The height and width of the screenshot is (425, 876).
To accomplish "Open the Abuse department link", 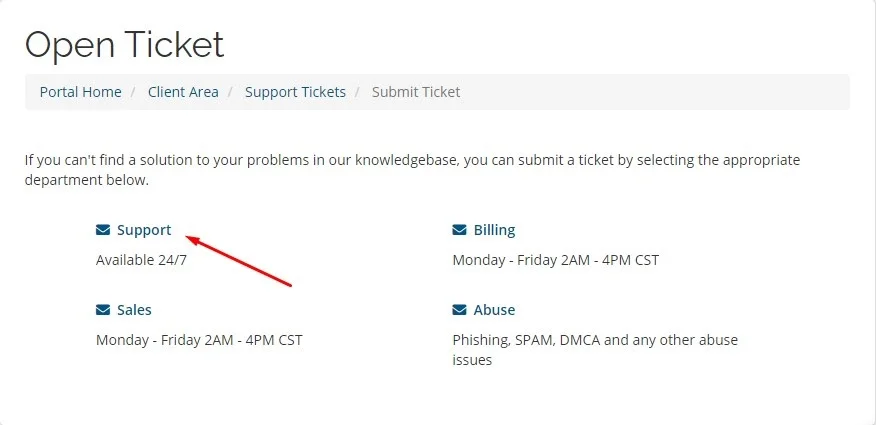I will click(x=494, y=310).
